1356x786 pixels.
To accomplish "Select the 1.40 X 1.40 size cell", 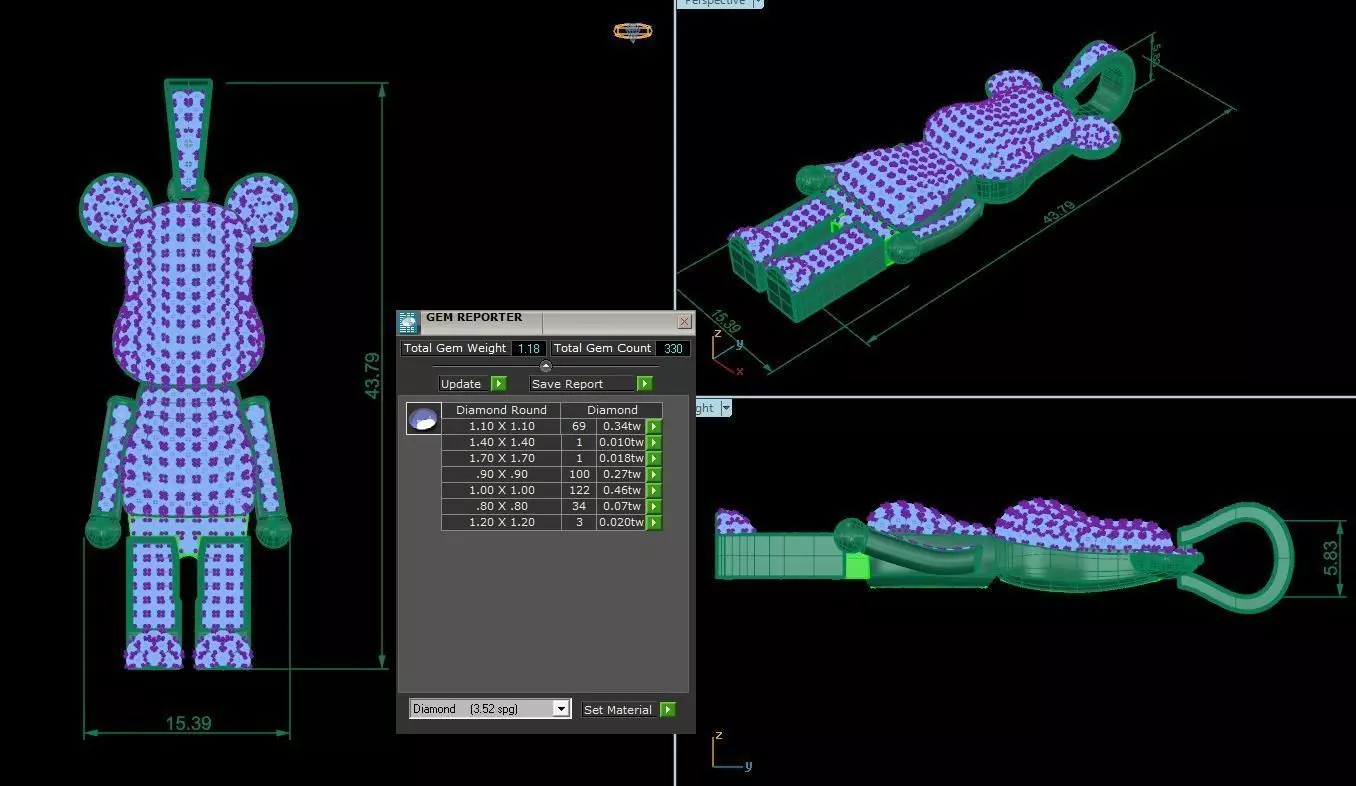I will [501, 442].
